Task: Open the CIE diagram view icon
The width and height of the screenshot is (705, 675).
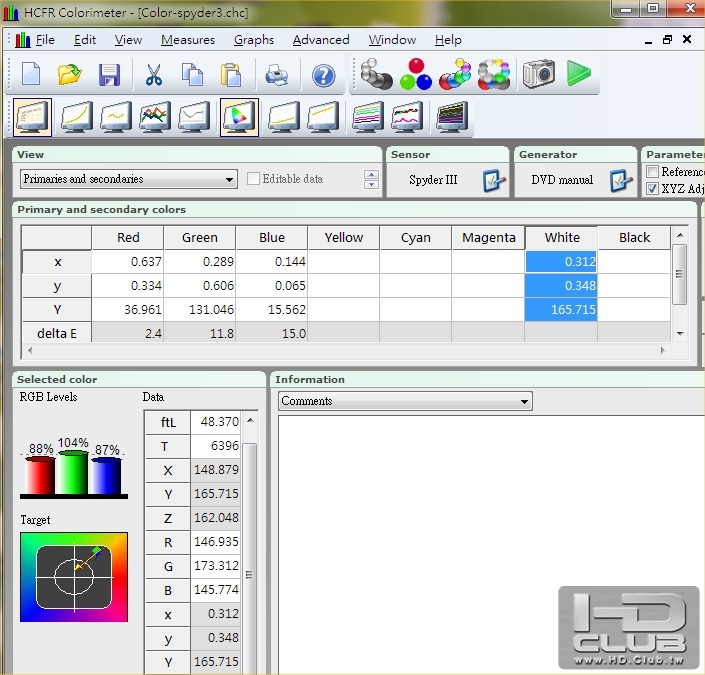Action: coord(239,117)
